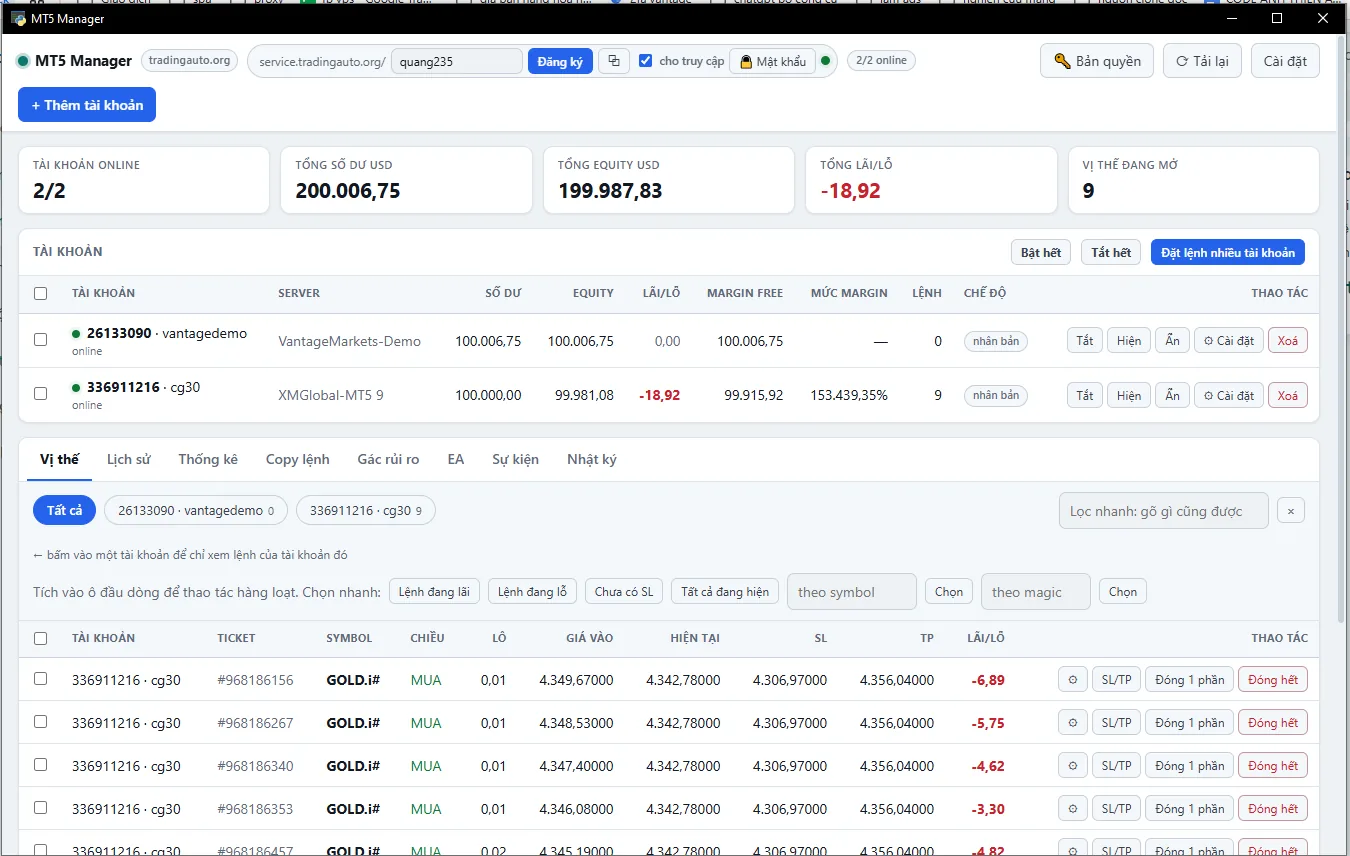1350x856 pixels.
Task: Click the theo magic input field
Action: pos(1036,591)
